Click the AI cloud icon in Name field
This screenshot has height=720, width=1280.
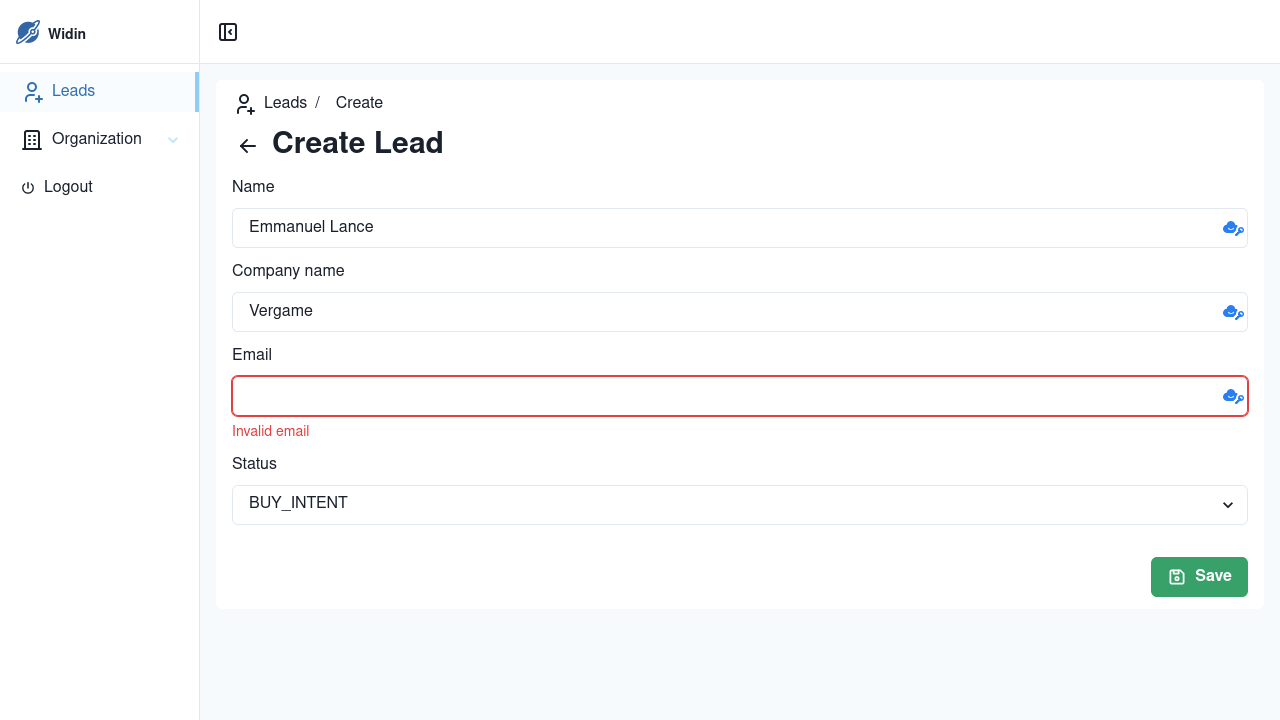point(1232,227)
